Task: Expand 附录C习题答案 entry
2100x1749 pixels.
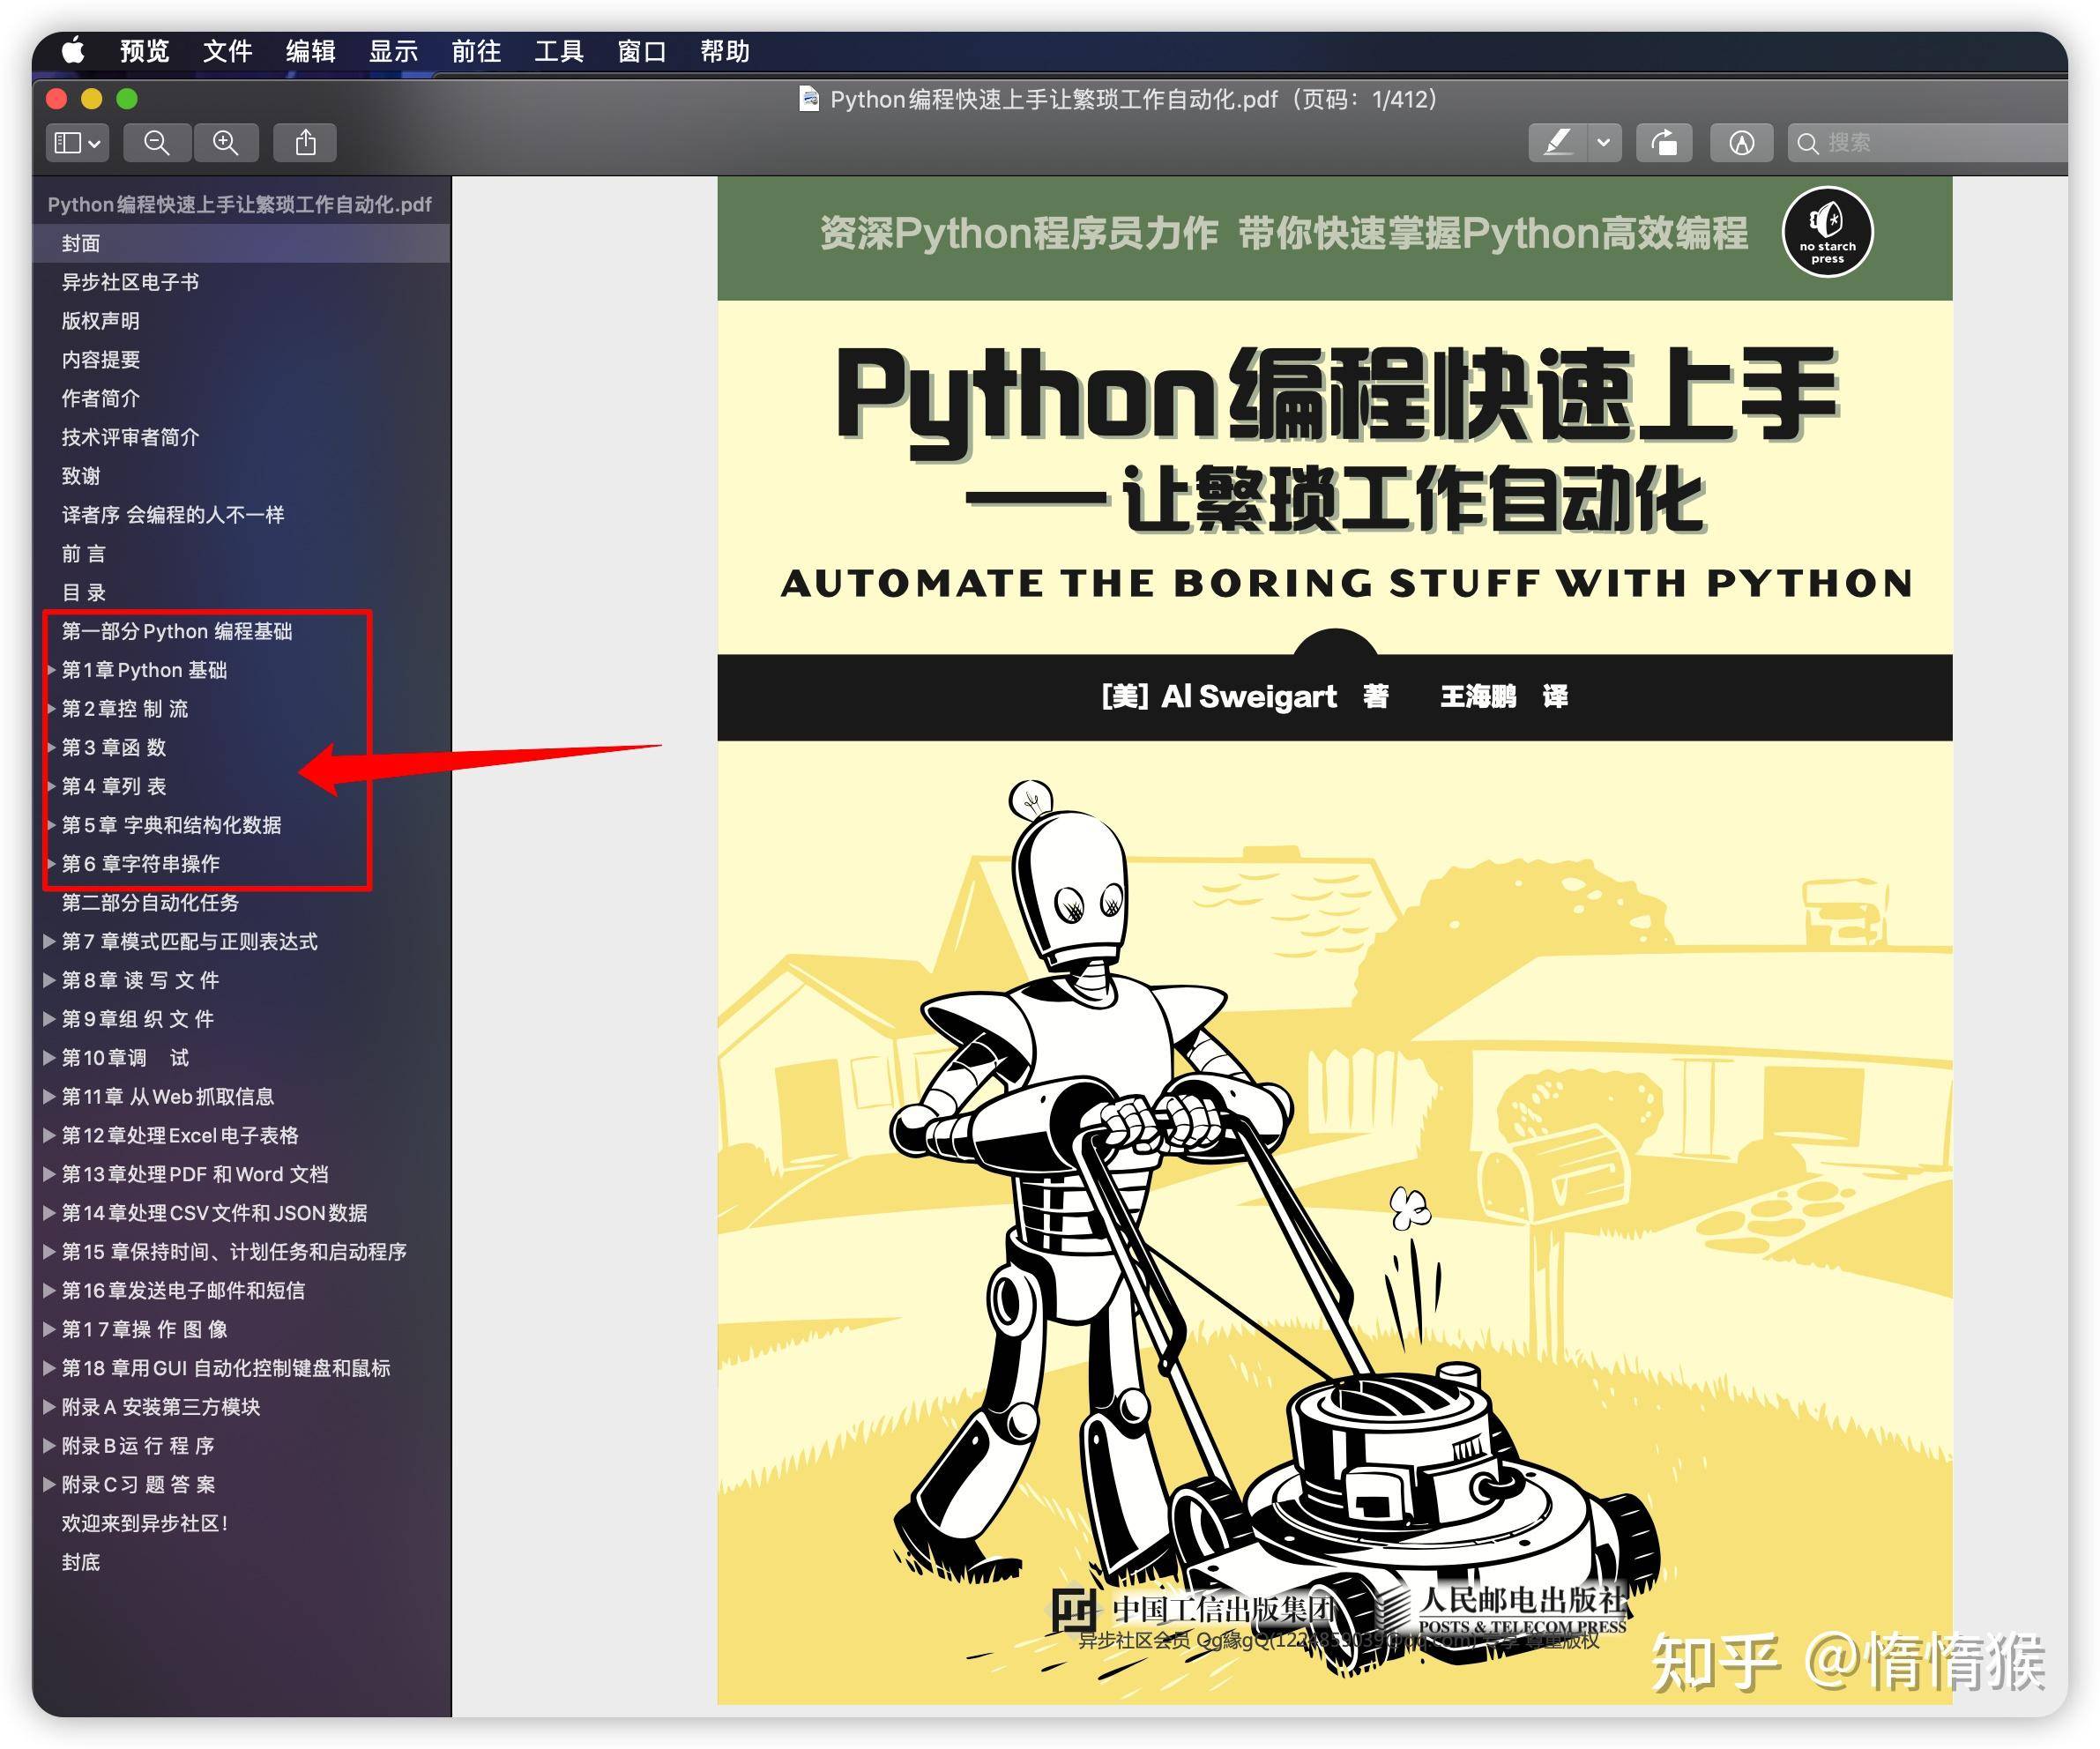Action: 49,1485
